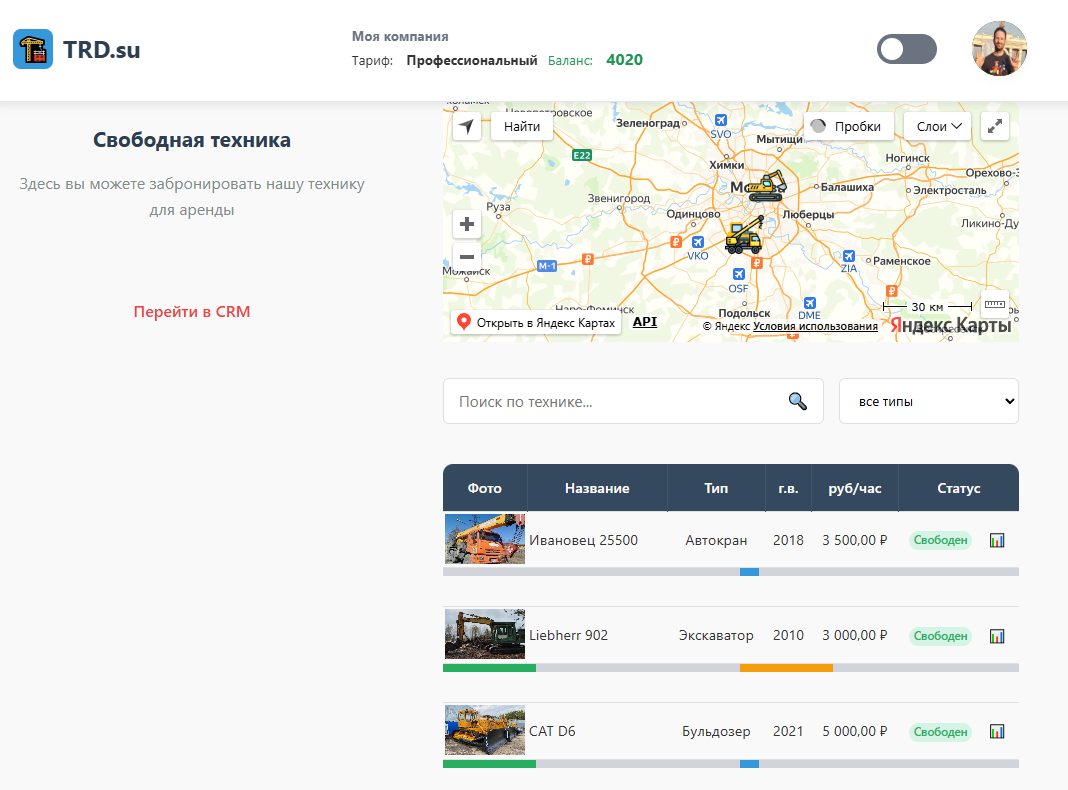This screenshot has width=1068, height=790.
Task: Open the user avatar profile photo
Action: click(x=999, y=48)
